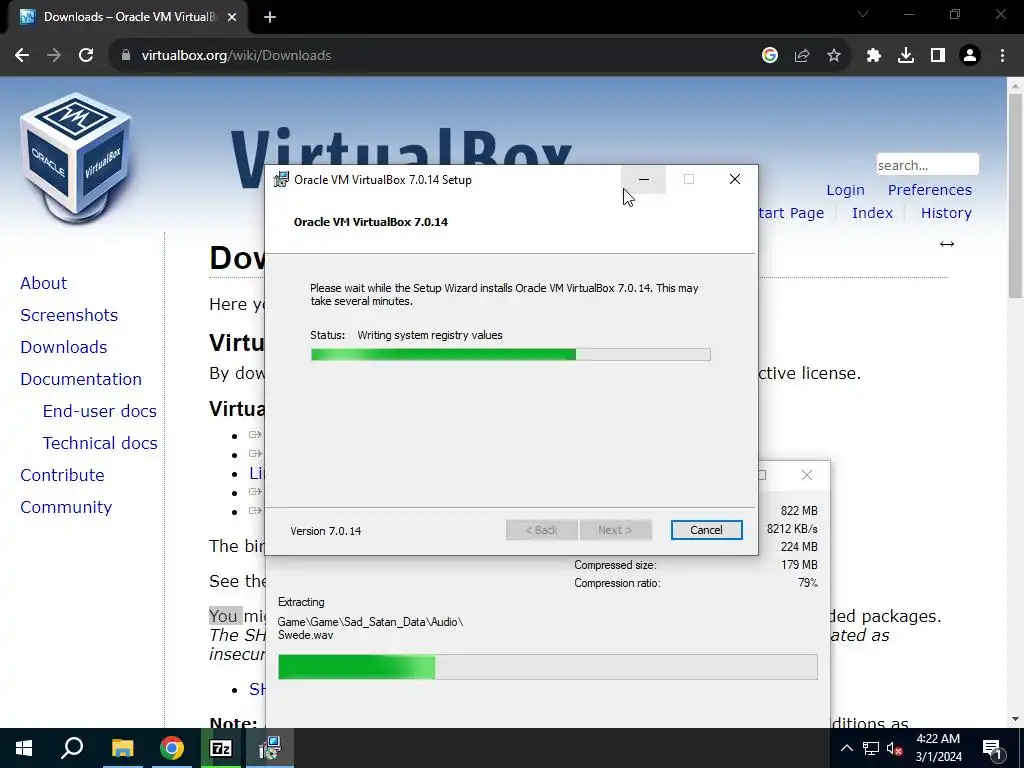Image resolution: width=1024 pixels, height=768 pixels.
Task: Click the VirtualBox cube logo
Action: click(x=76, y=157)
